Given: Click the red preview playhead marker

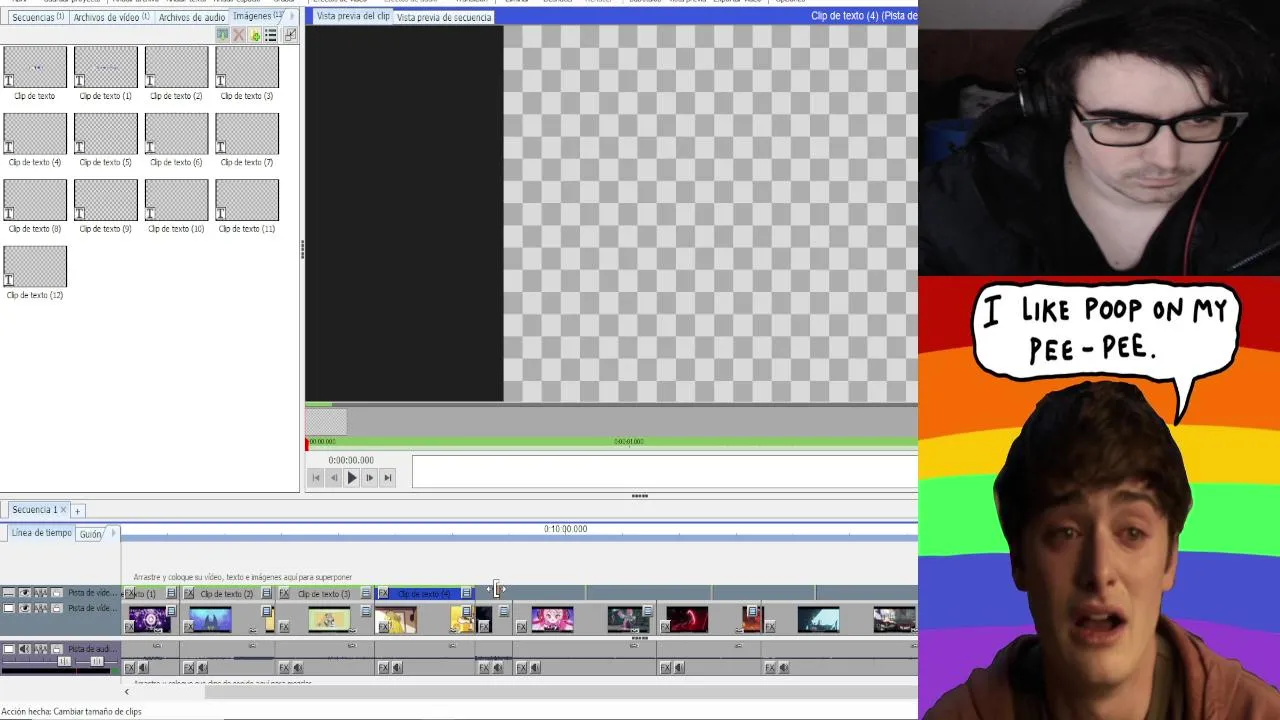Looking at the screenshot, I should (x=307, y=442).
